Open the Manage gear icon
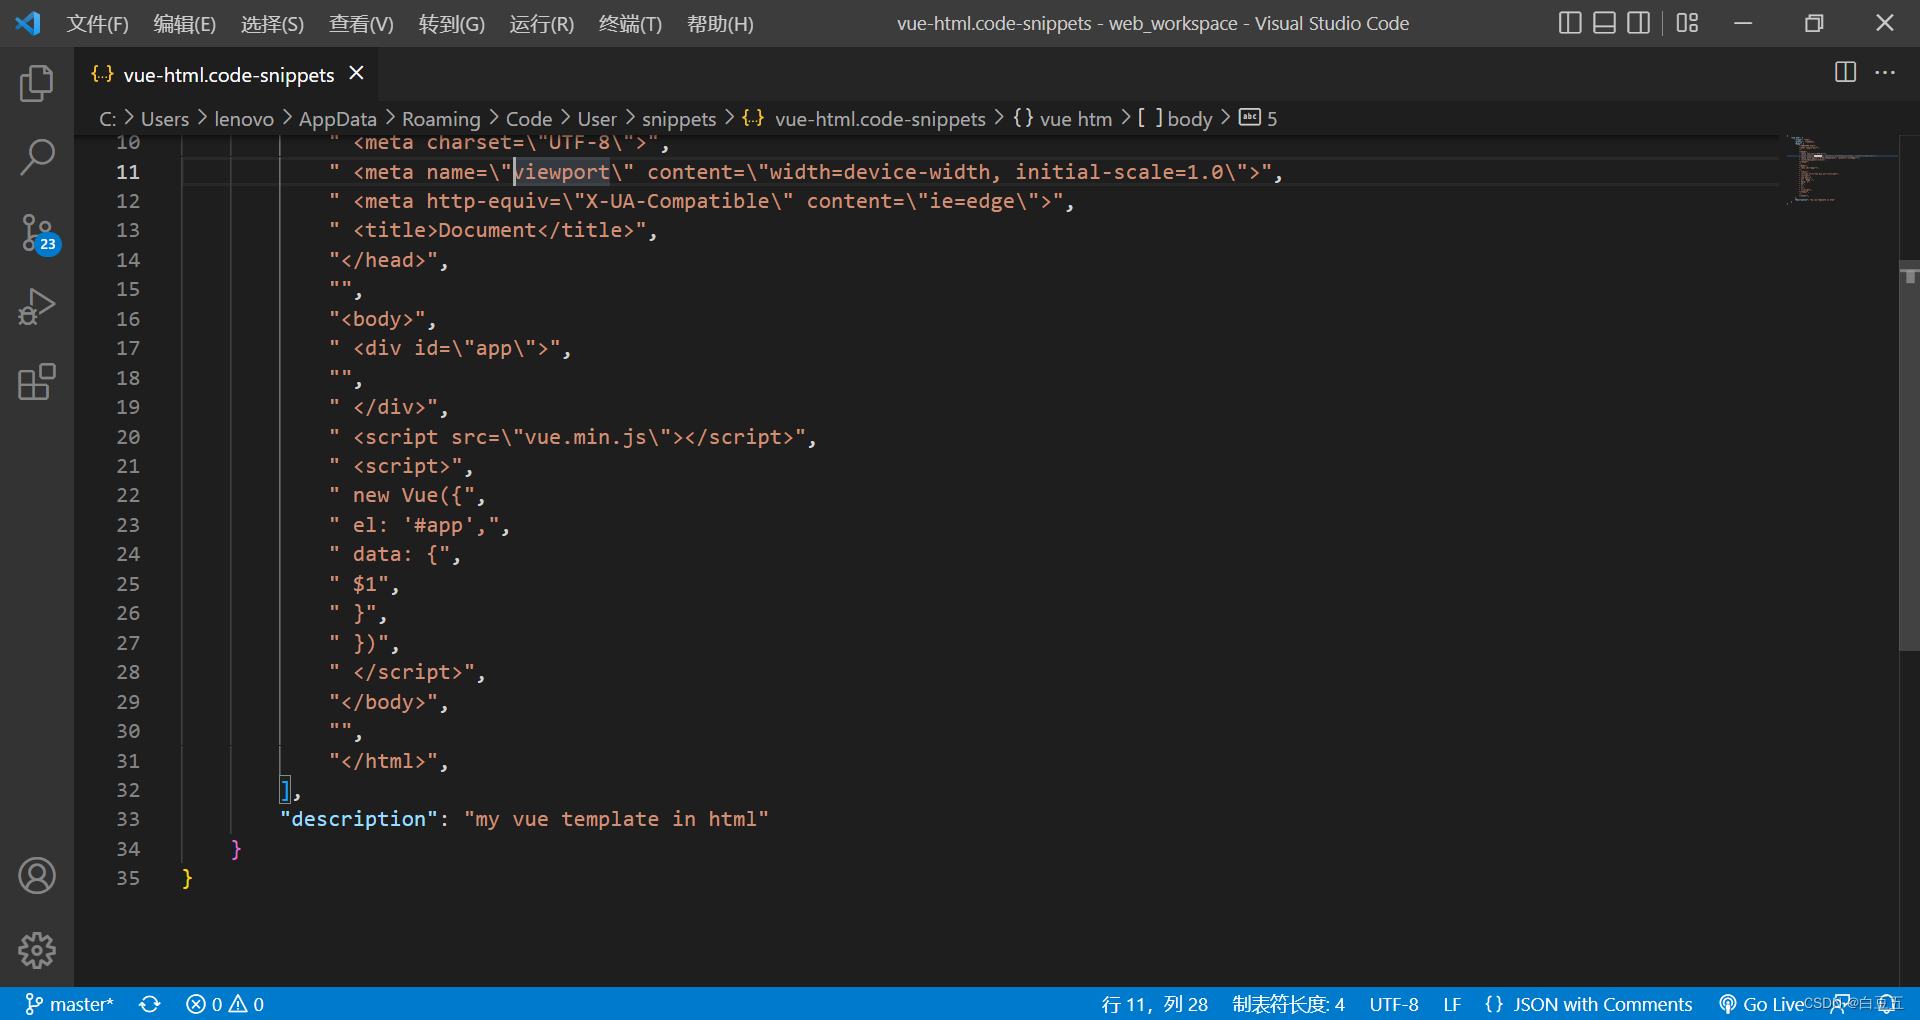Screen dimensions: 1920x1020 [37, 950]
